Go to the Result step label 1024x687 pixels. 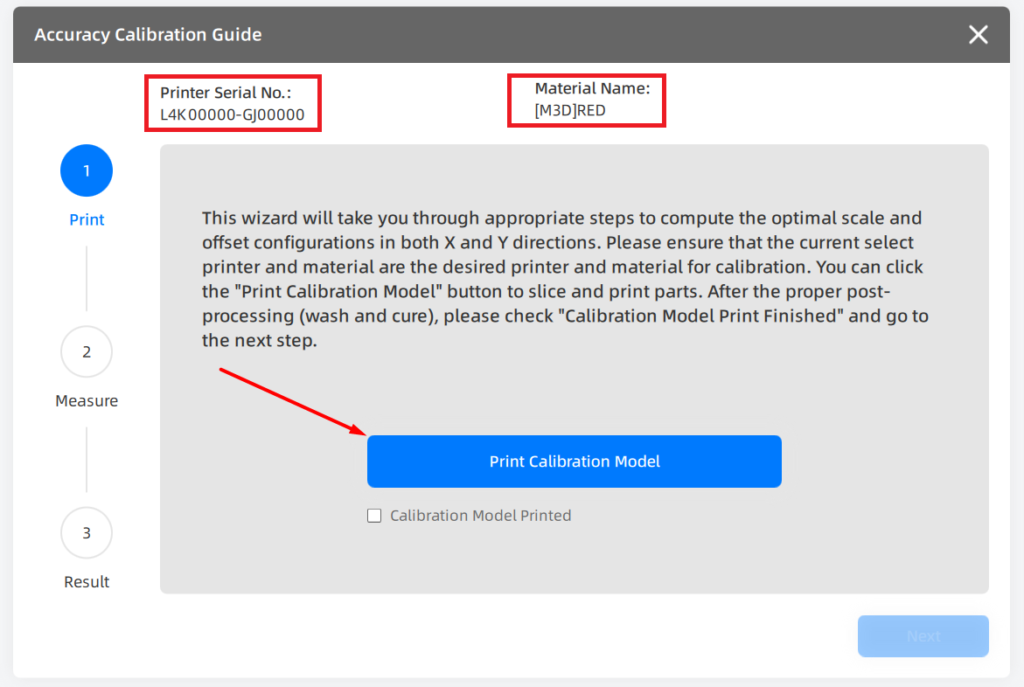point(86,582)
